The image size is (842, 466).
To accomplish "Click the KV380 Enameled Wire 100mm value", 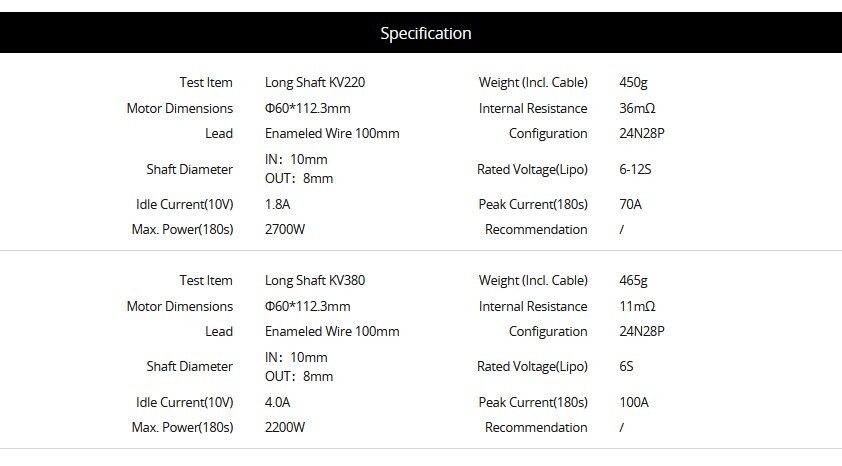I will coord(332,332).
